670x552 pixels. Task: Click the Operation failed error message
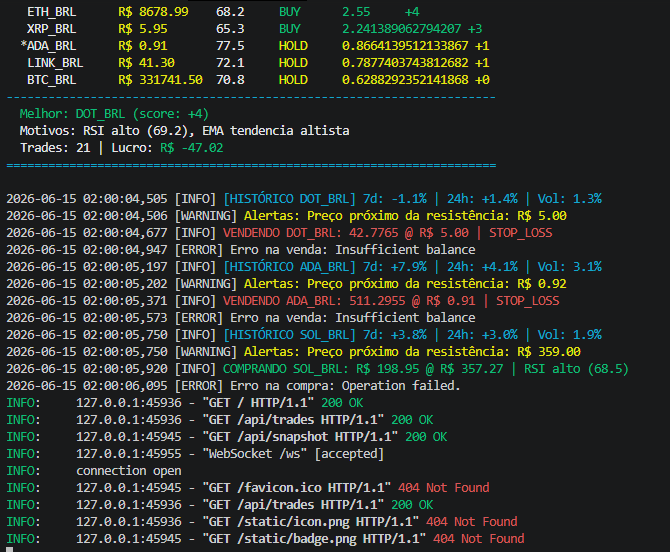pos(401,386)
